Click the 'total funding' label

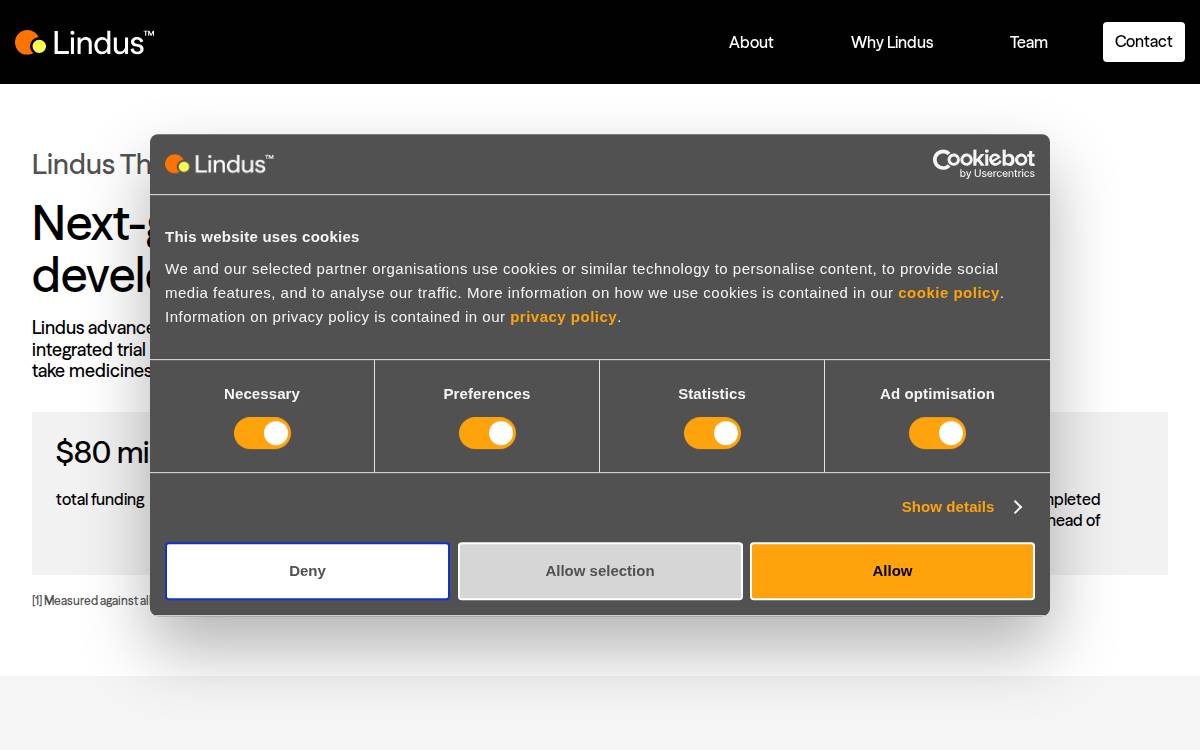coord(100,499)
